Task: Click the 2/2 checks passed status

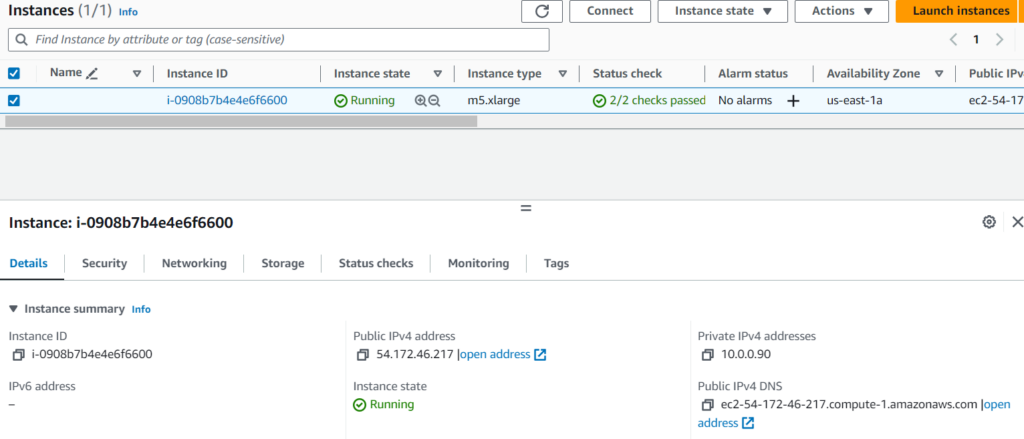Action: click(x=649, y=101)
